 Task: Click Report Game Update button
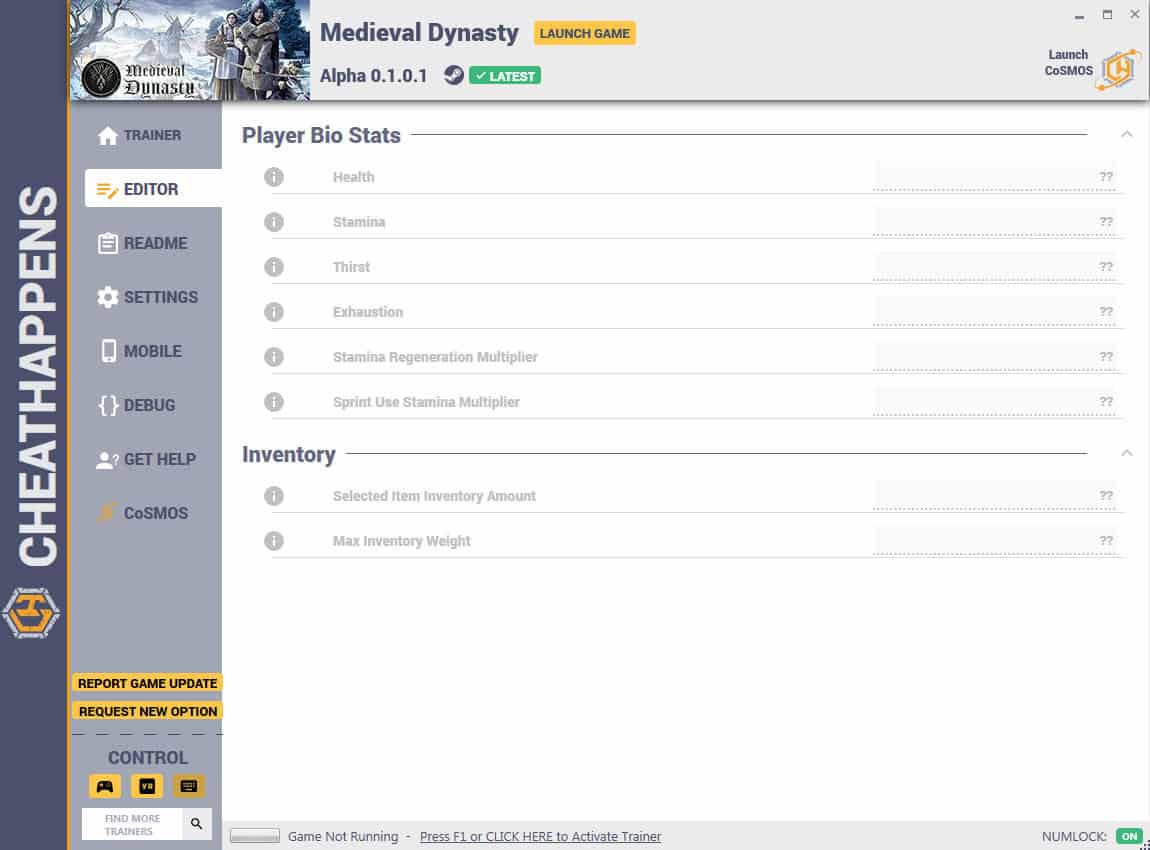point(147,684)
